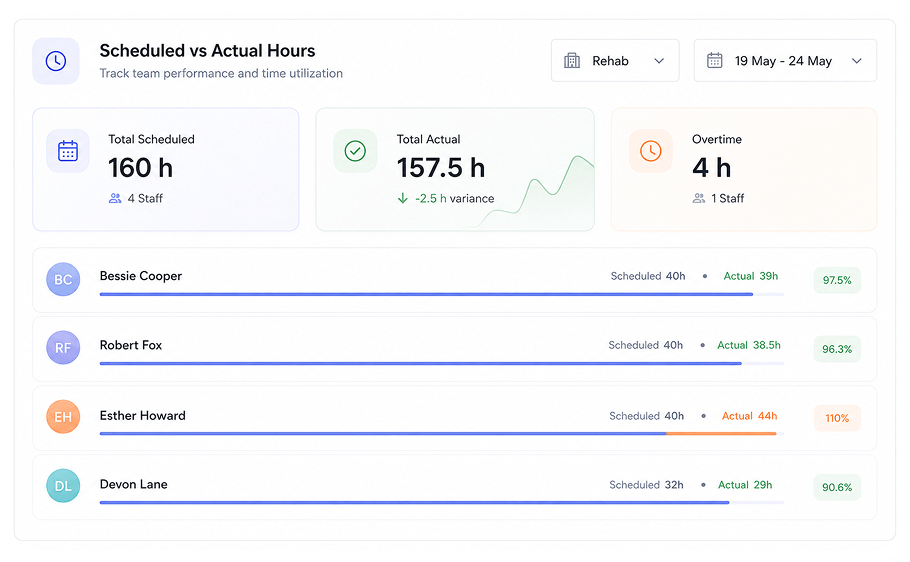Click the DL avatar for Devon Lane
The height and width of the screenshot is (562, 910).
tap(63, 486)
